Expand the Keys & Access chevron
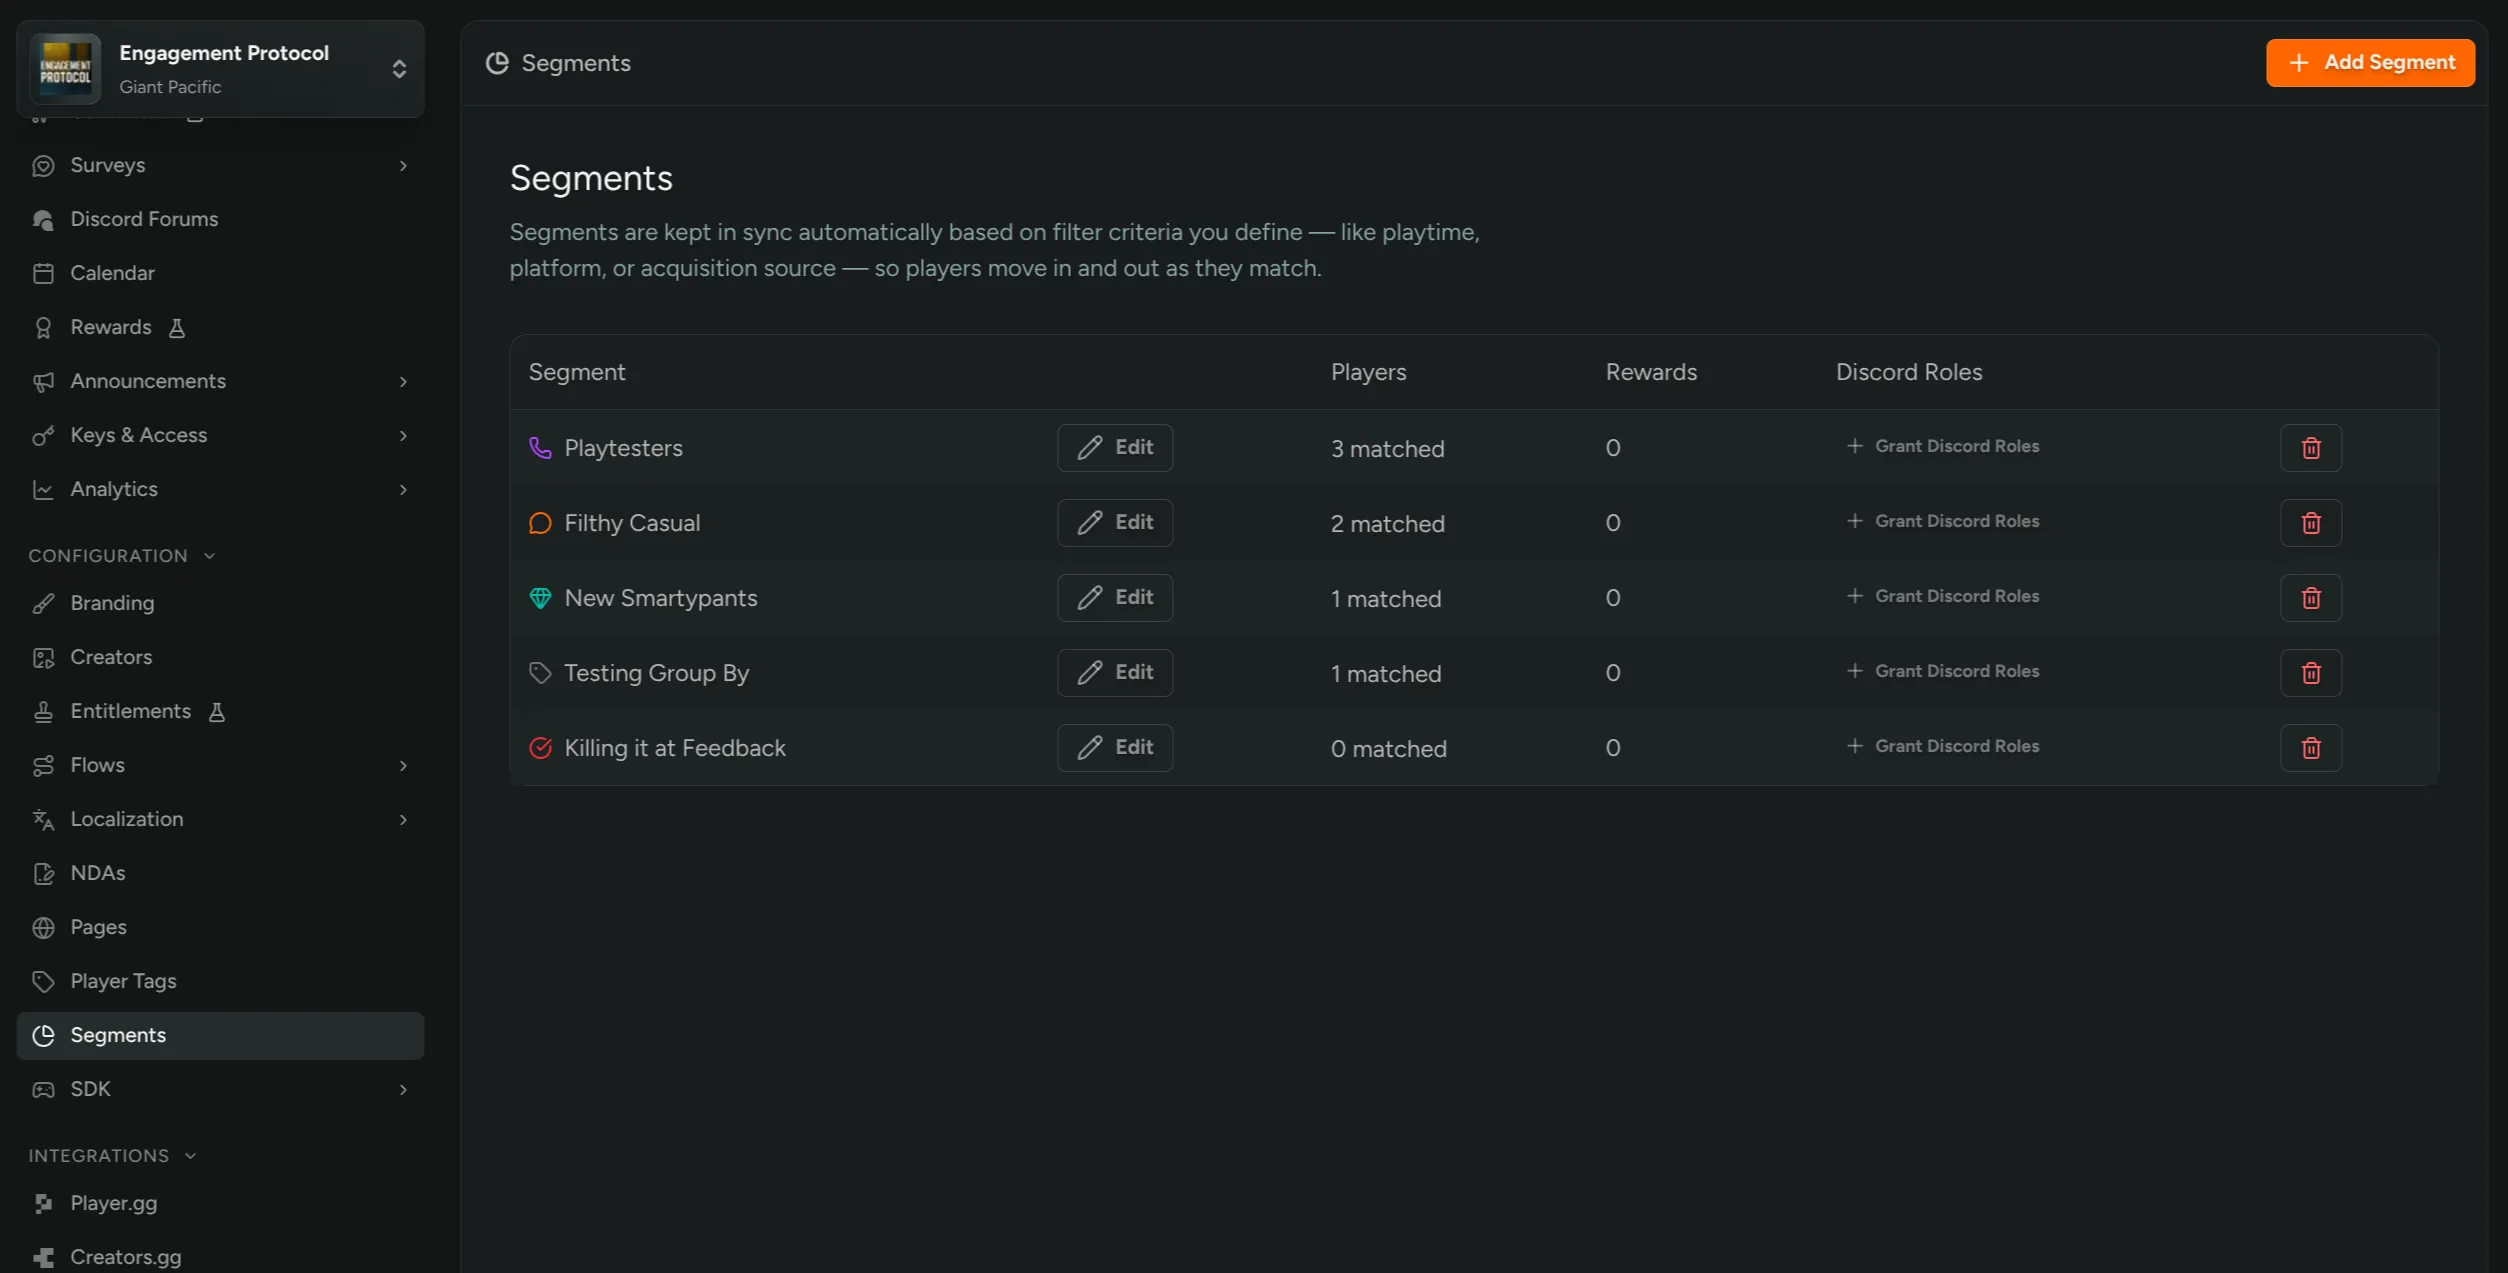The height and width of the screenshot is (1273, 2508). [x=403, y=436]
